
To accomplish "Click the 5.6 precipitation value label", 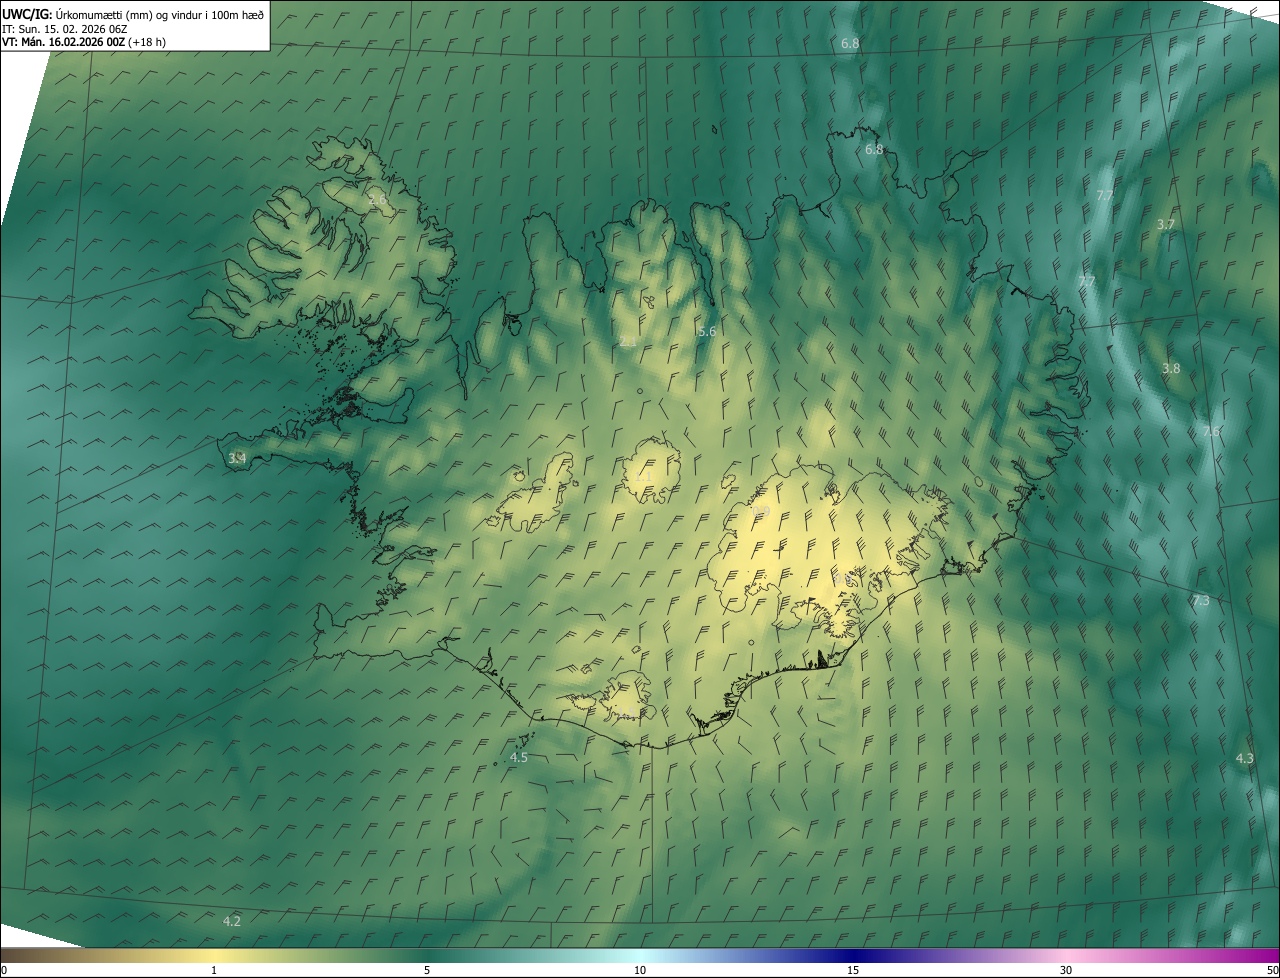I will [707, 331].
